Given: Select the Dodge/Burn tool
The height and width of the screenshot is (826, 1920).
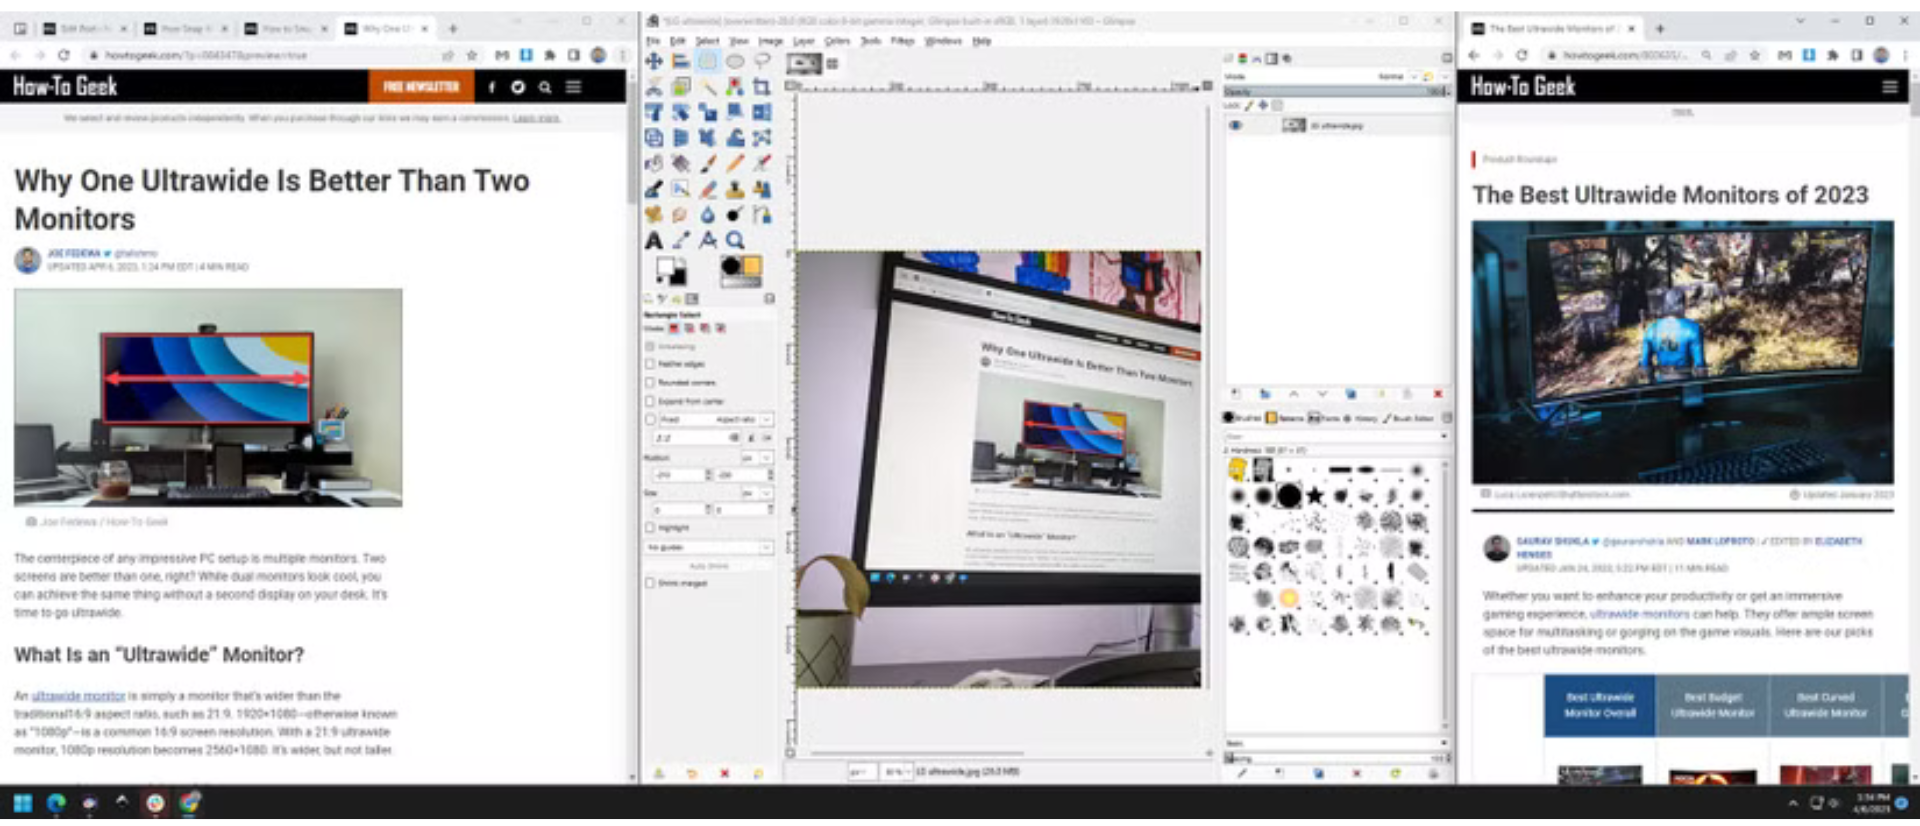Looking at the screenshot, I should (x=734, y=214).
